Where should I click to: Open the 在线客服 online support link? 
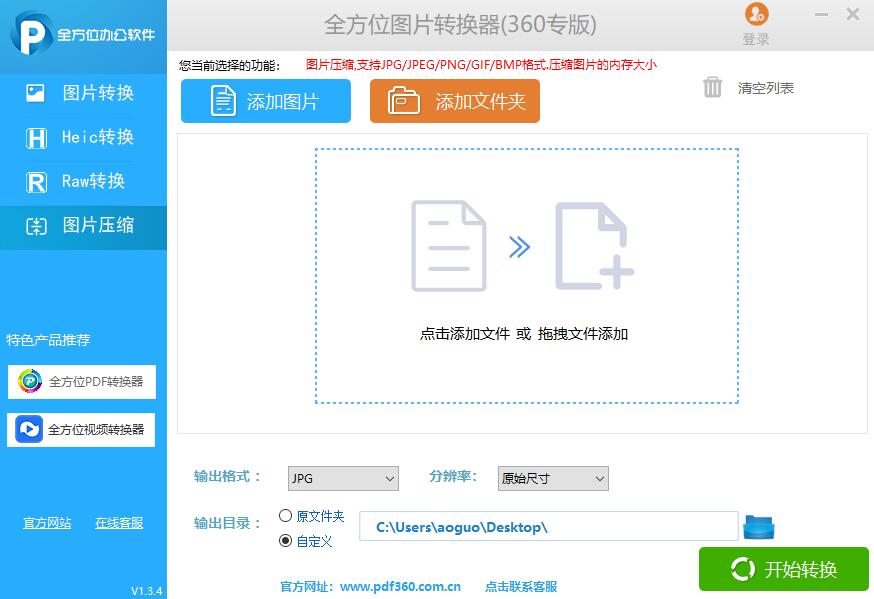pyautogui.click(x=119, y=523)
